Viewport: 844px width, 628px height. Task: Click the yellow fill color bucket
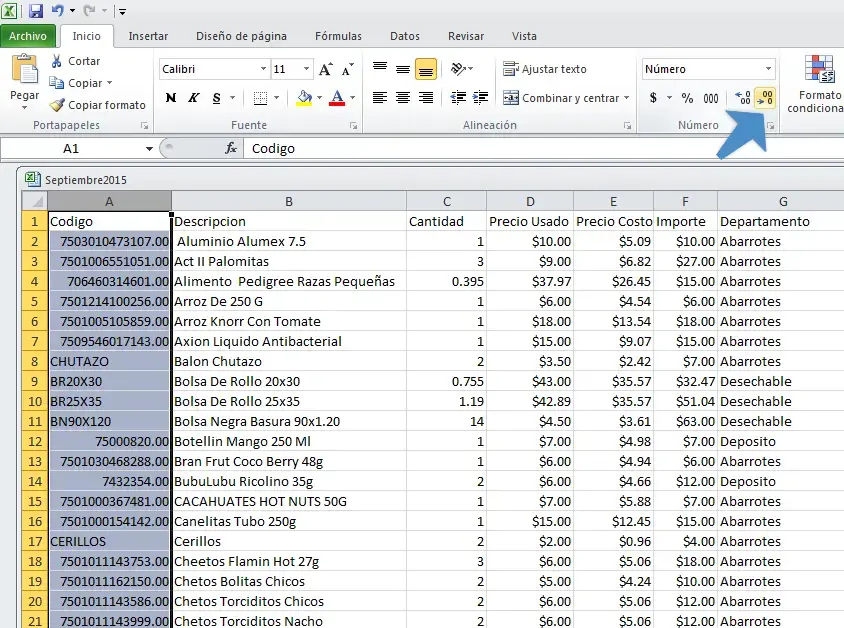click(304, 98)
